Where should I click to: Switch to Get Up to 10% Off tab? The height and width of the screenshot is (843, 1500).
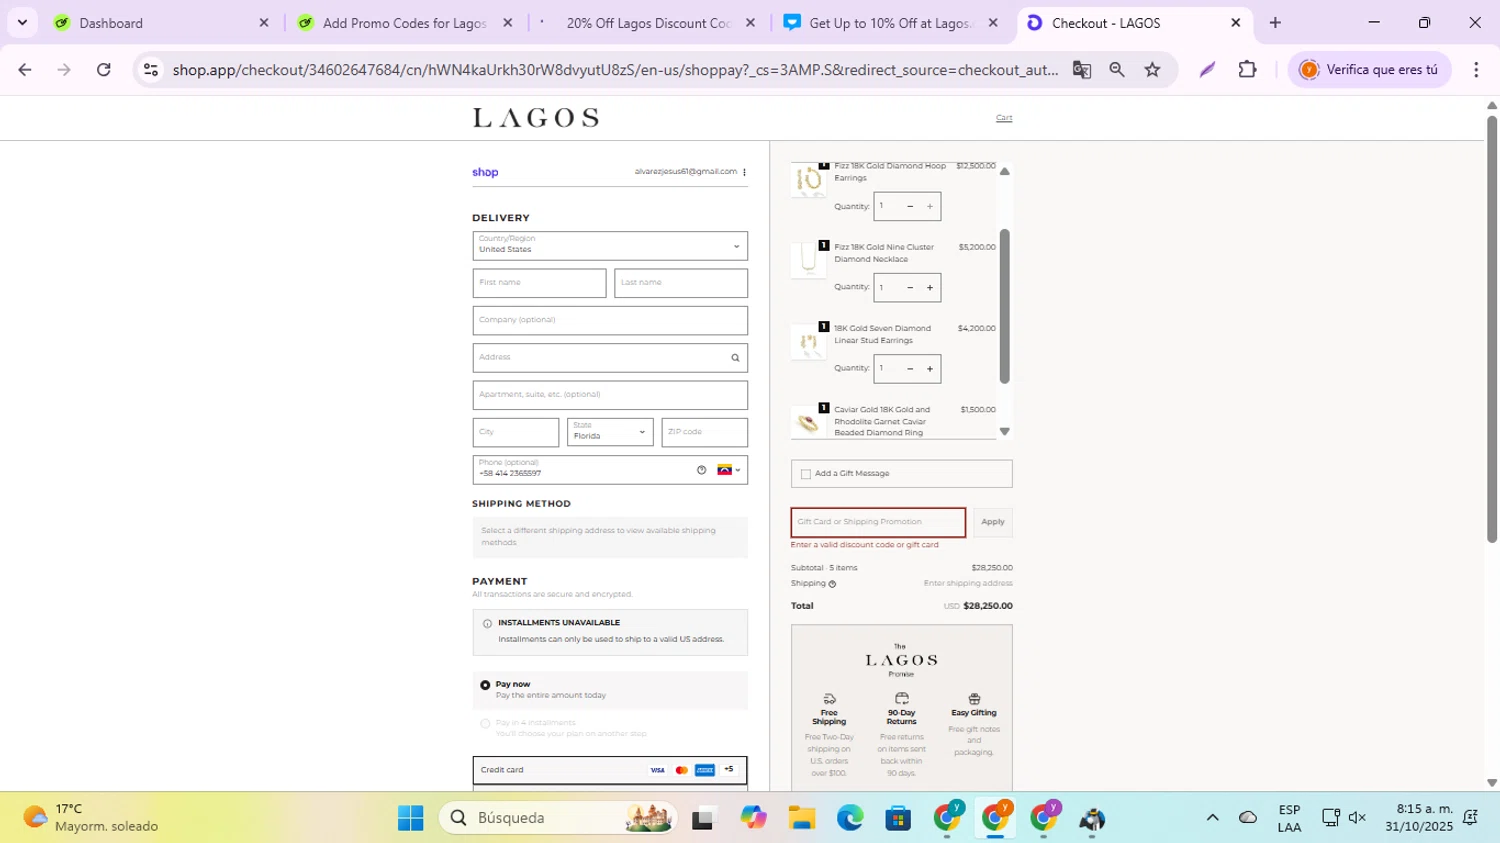[891, 23]
